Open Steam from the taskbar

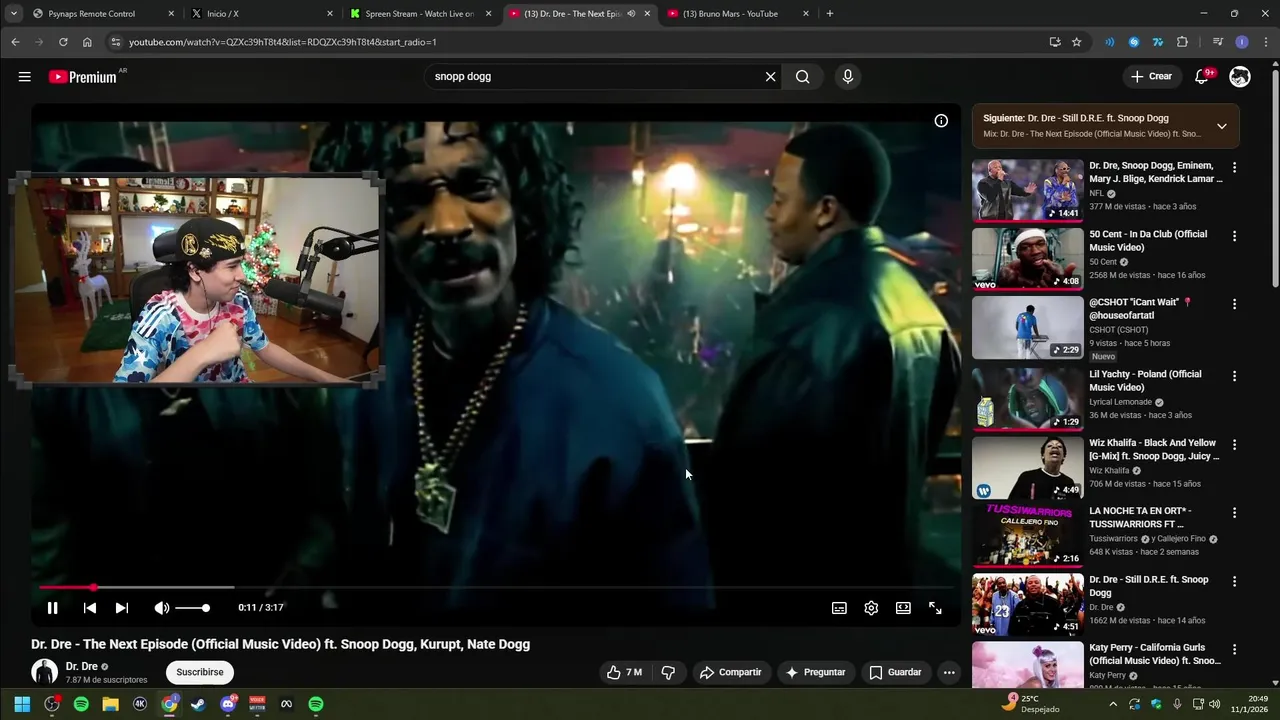tap(198, 704)
